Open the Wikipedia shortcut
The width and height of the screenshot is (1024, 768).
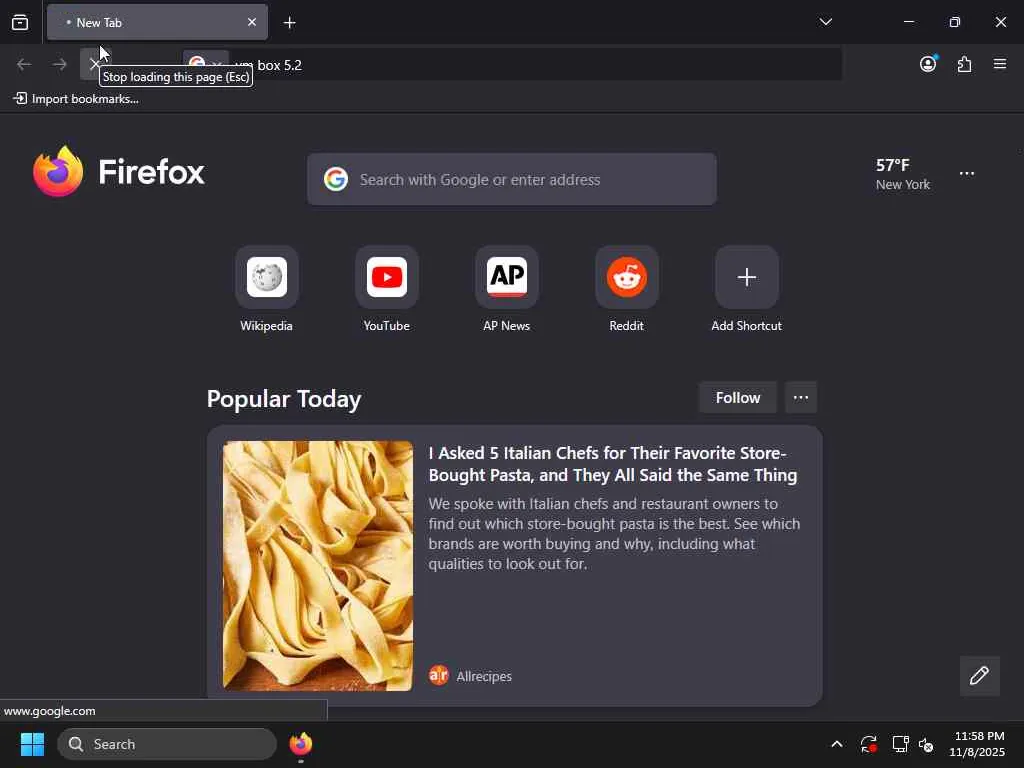[x=266, y=277]
